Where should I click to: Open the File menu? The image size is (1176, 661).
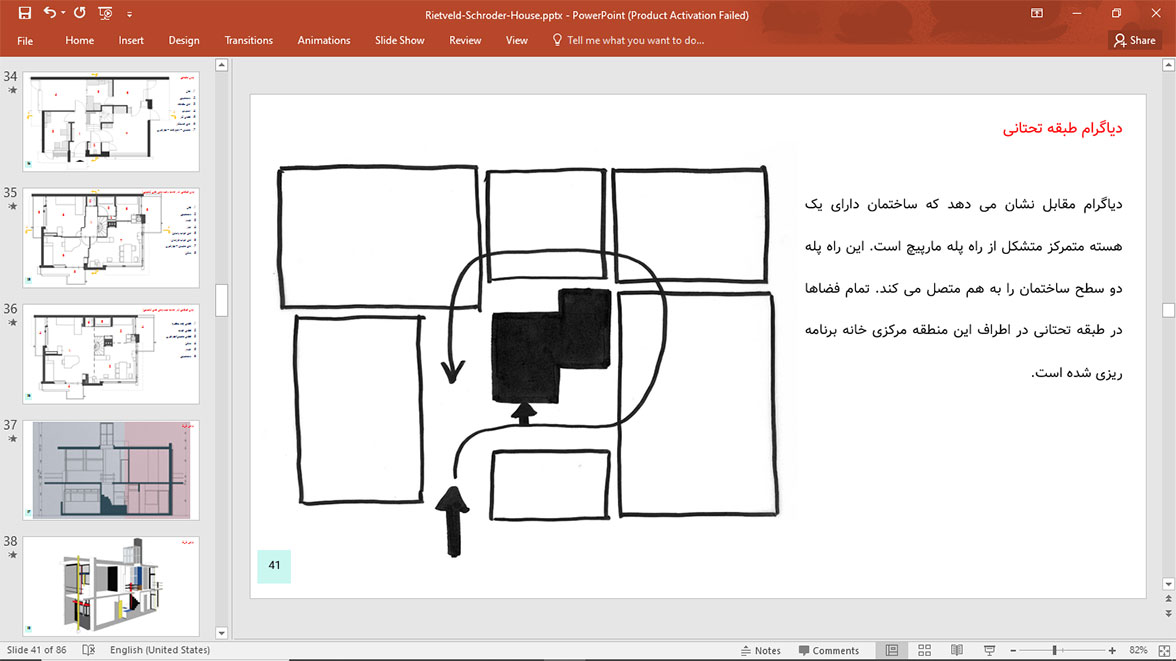[25, 41]
